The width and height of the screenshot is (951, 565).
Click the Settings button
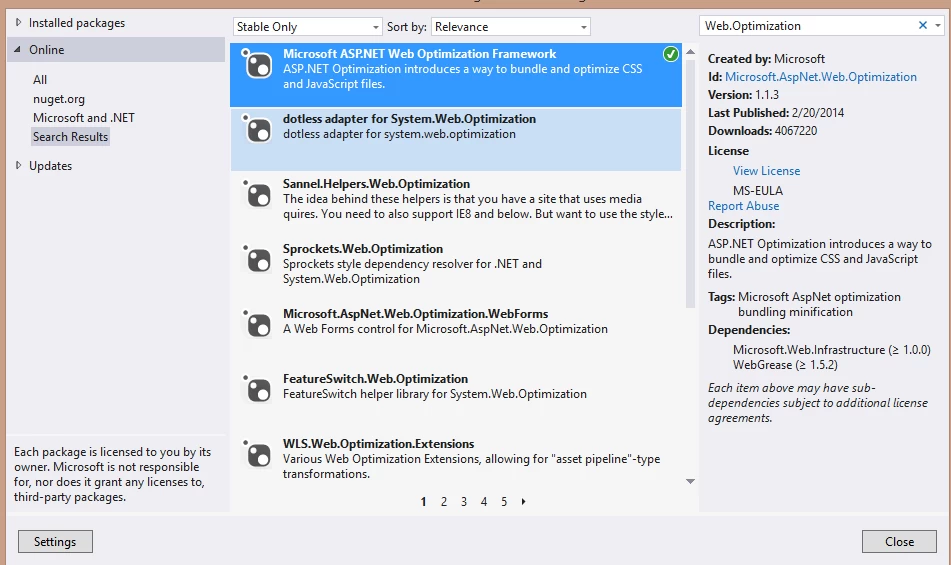coord(55,541)
